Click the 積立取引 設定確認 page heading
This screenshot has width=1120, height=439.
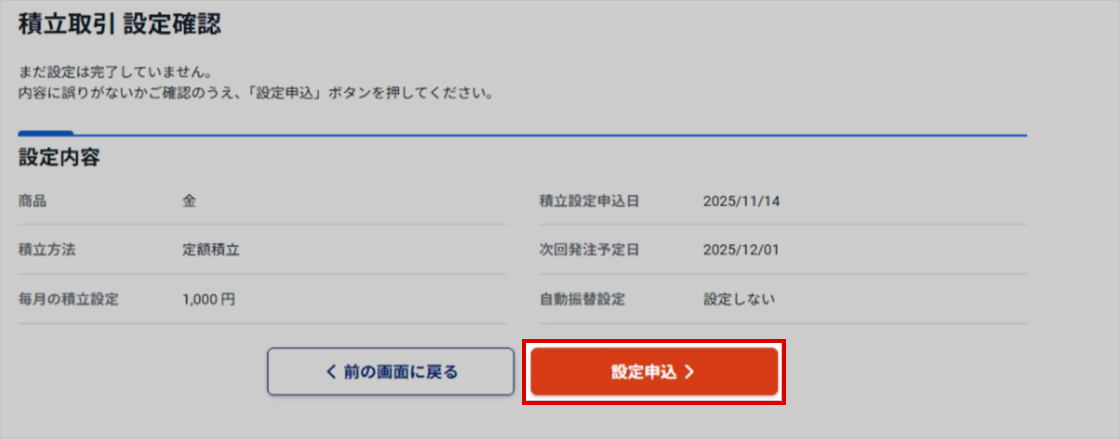(120, 27)
